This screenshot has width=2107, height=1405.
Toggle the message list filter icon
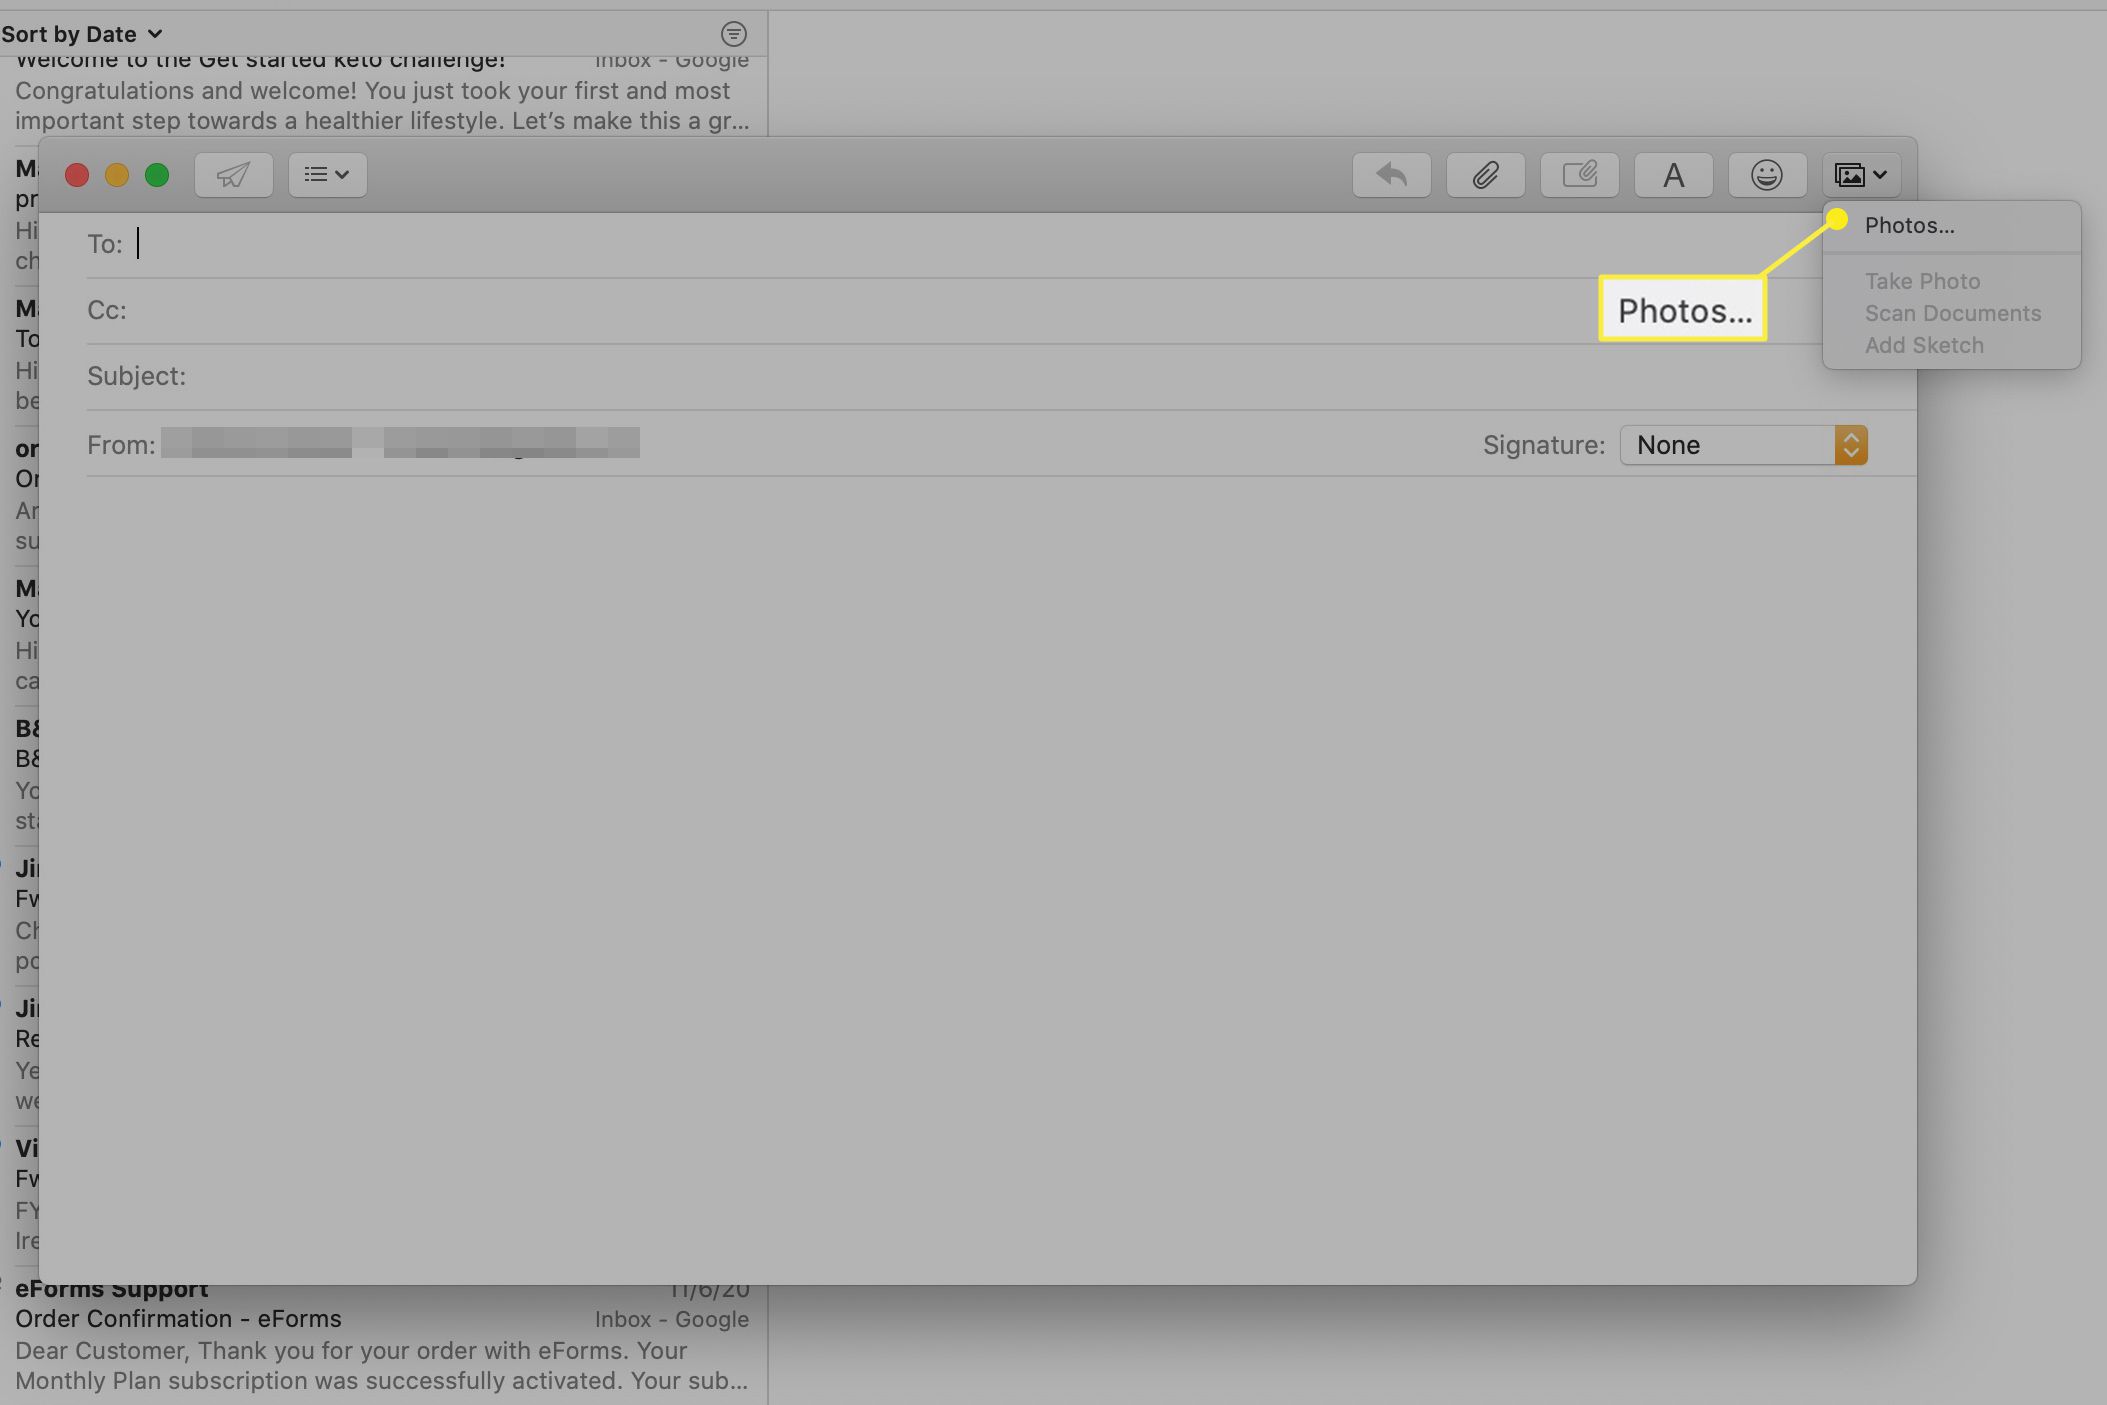click(733, 34)
